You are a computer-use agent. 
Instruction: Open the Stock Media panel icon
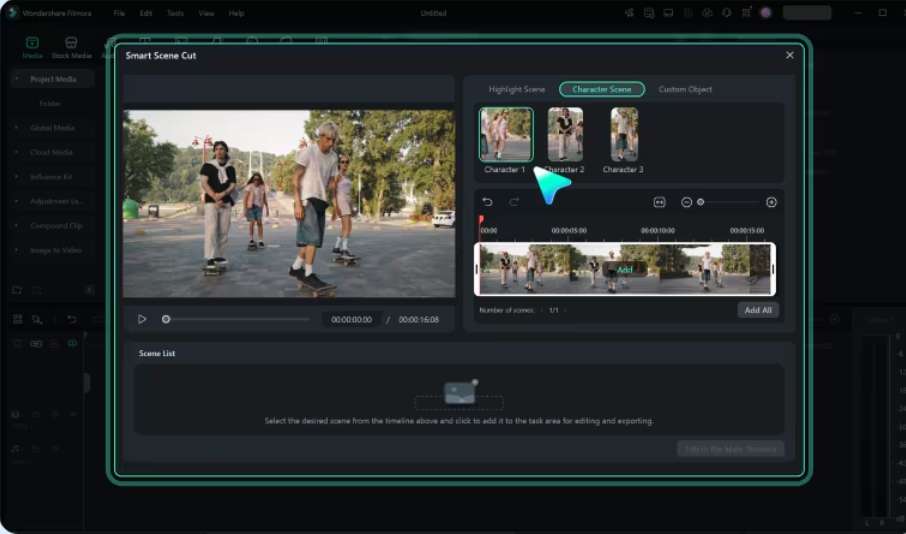71,42
